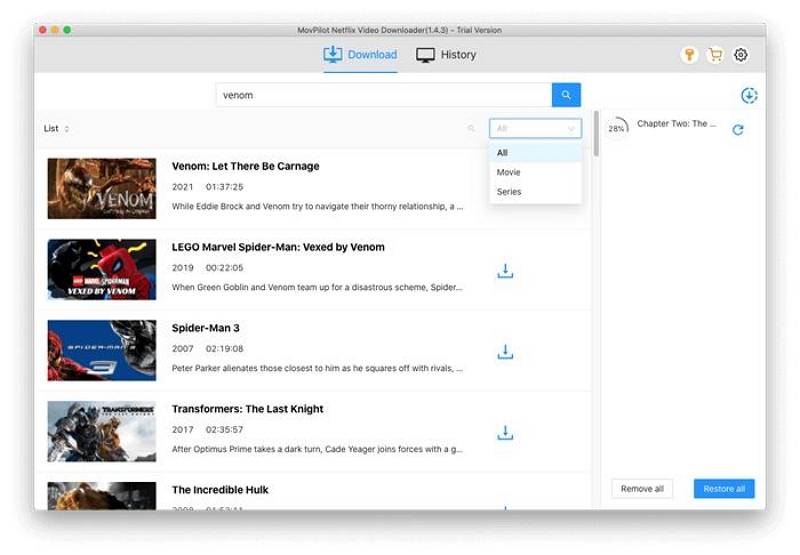
Task: Download Spider-Man 3 via its download icon
Action: (x=505, y=351)
